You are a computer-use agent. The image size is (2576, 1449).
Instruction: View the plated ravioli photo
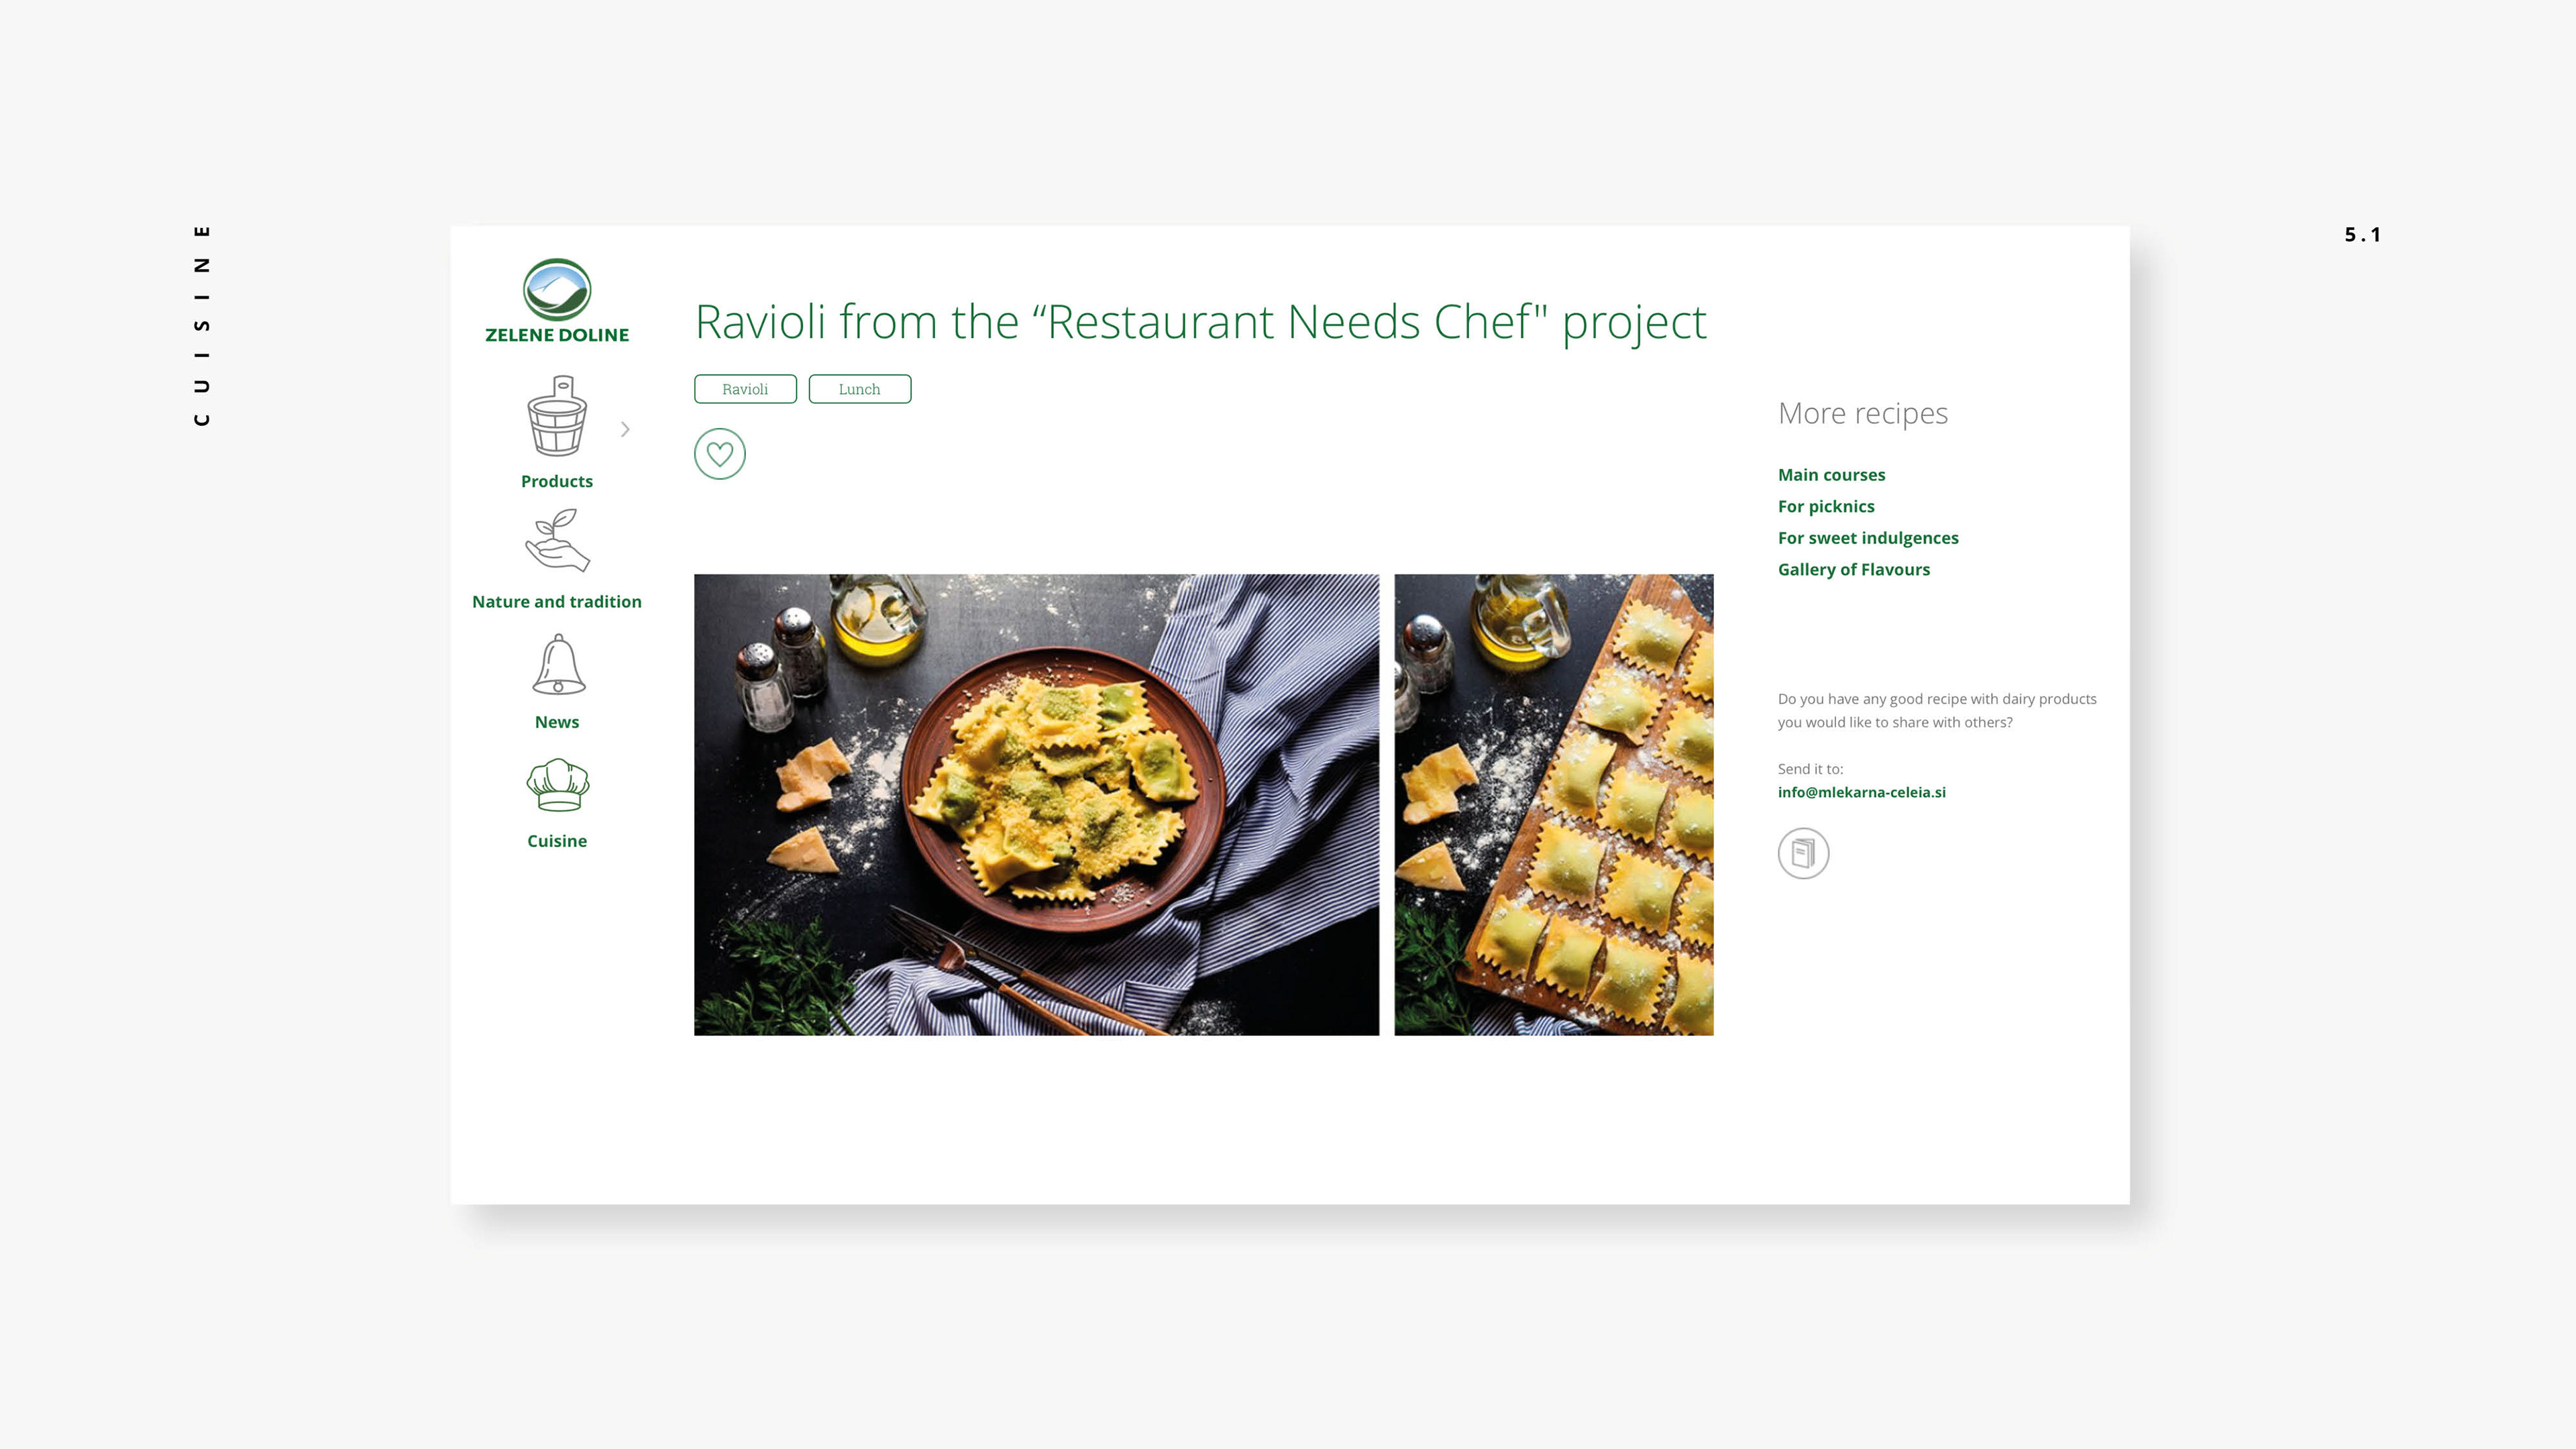point(1036,804)
